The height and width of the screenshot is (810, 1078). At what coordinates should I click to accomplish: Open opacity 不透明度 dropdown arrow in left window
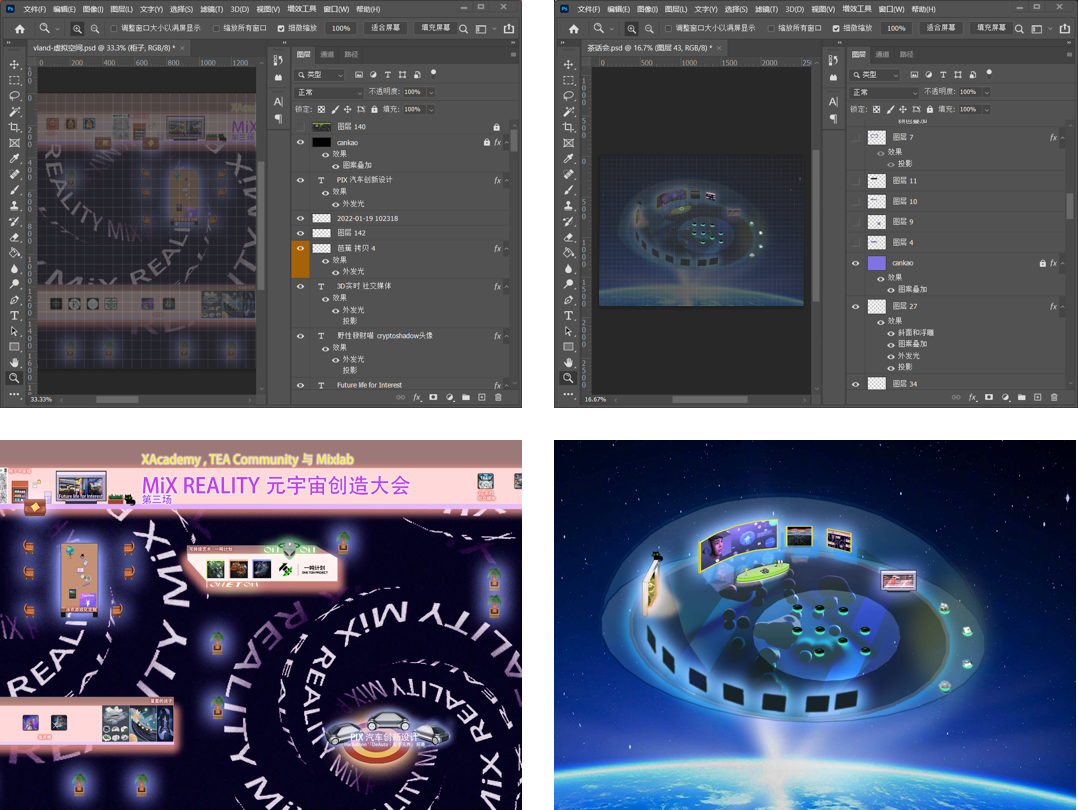tap(431, 92)
